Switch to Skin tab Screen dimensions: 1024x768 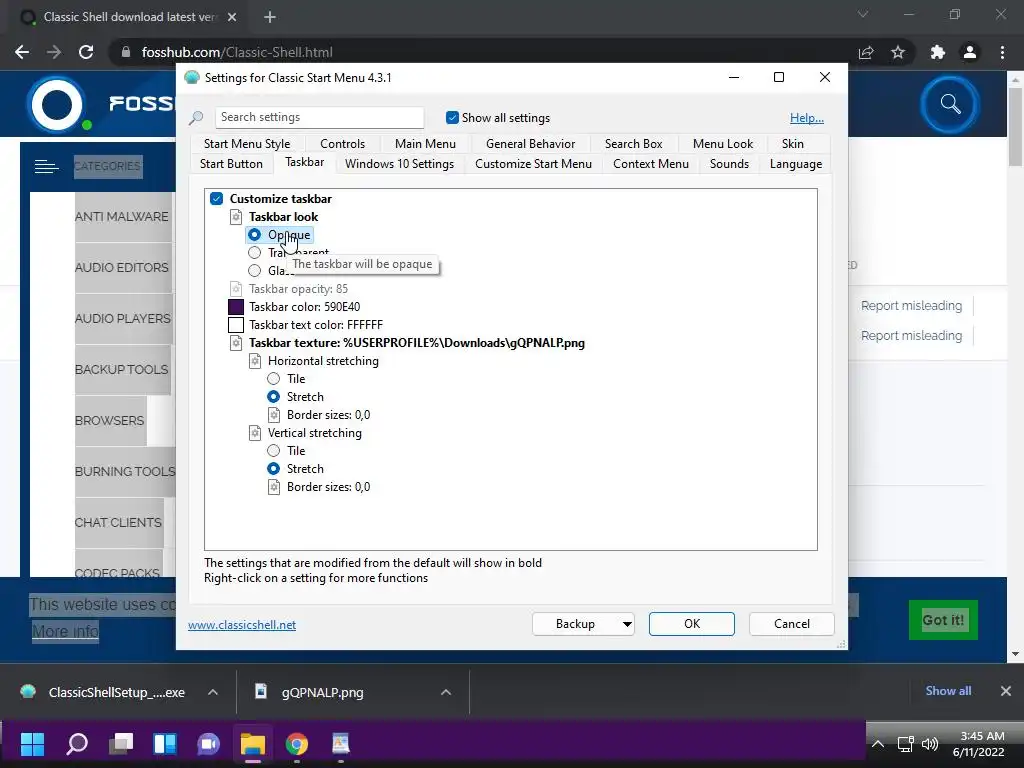click(x=792, y=144)
